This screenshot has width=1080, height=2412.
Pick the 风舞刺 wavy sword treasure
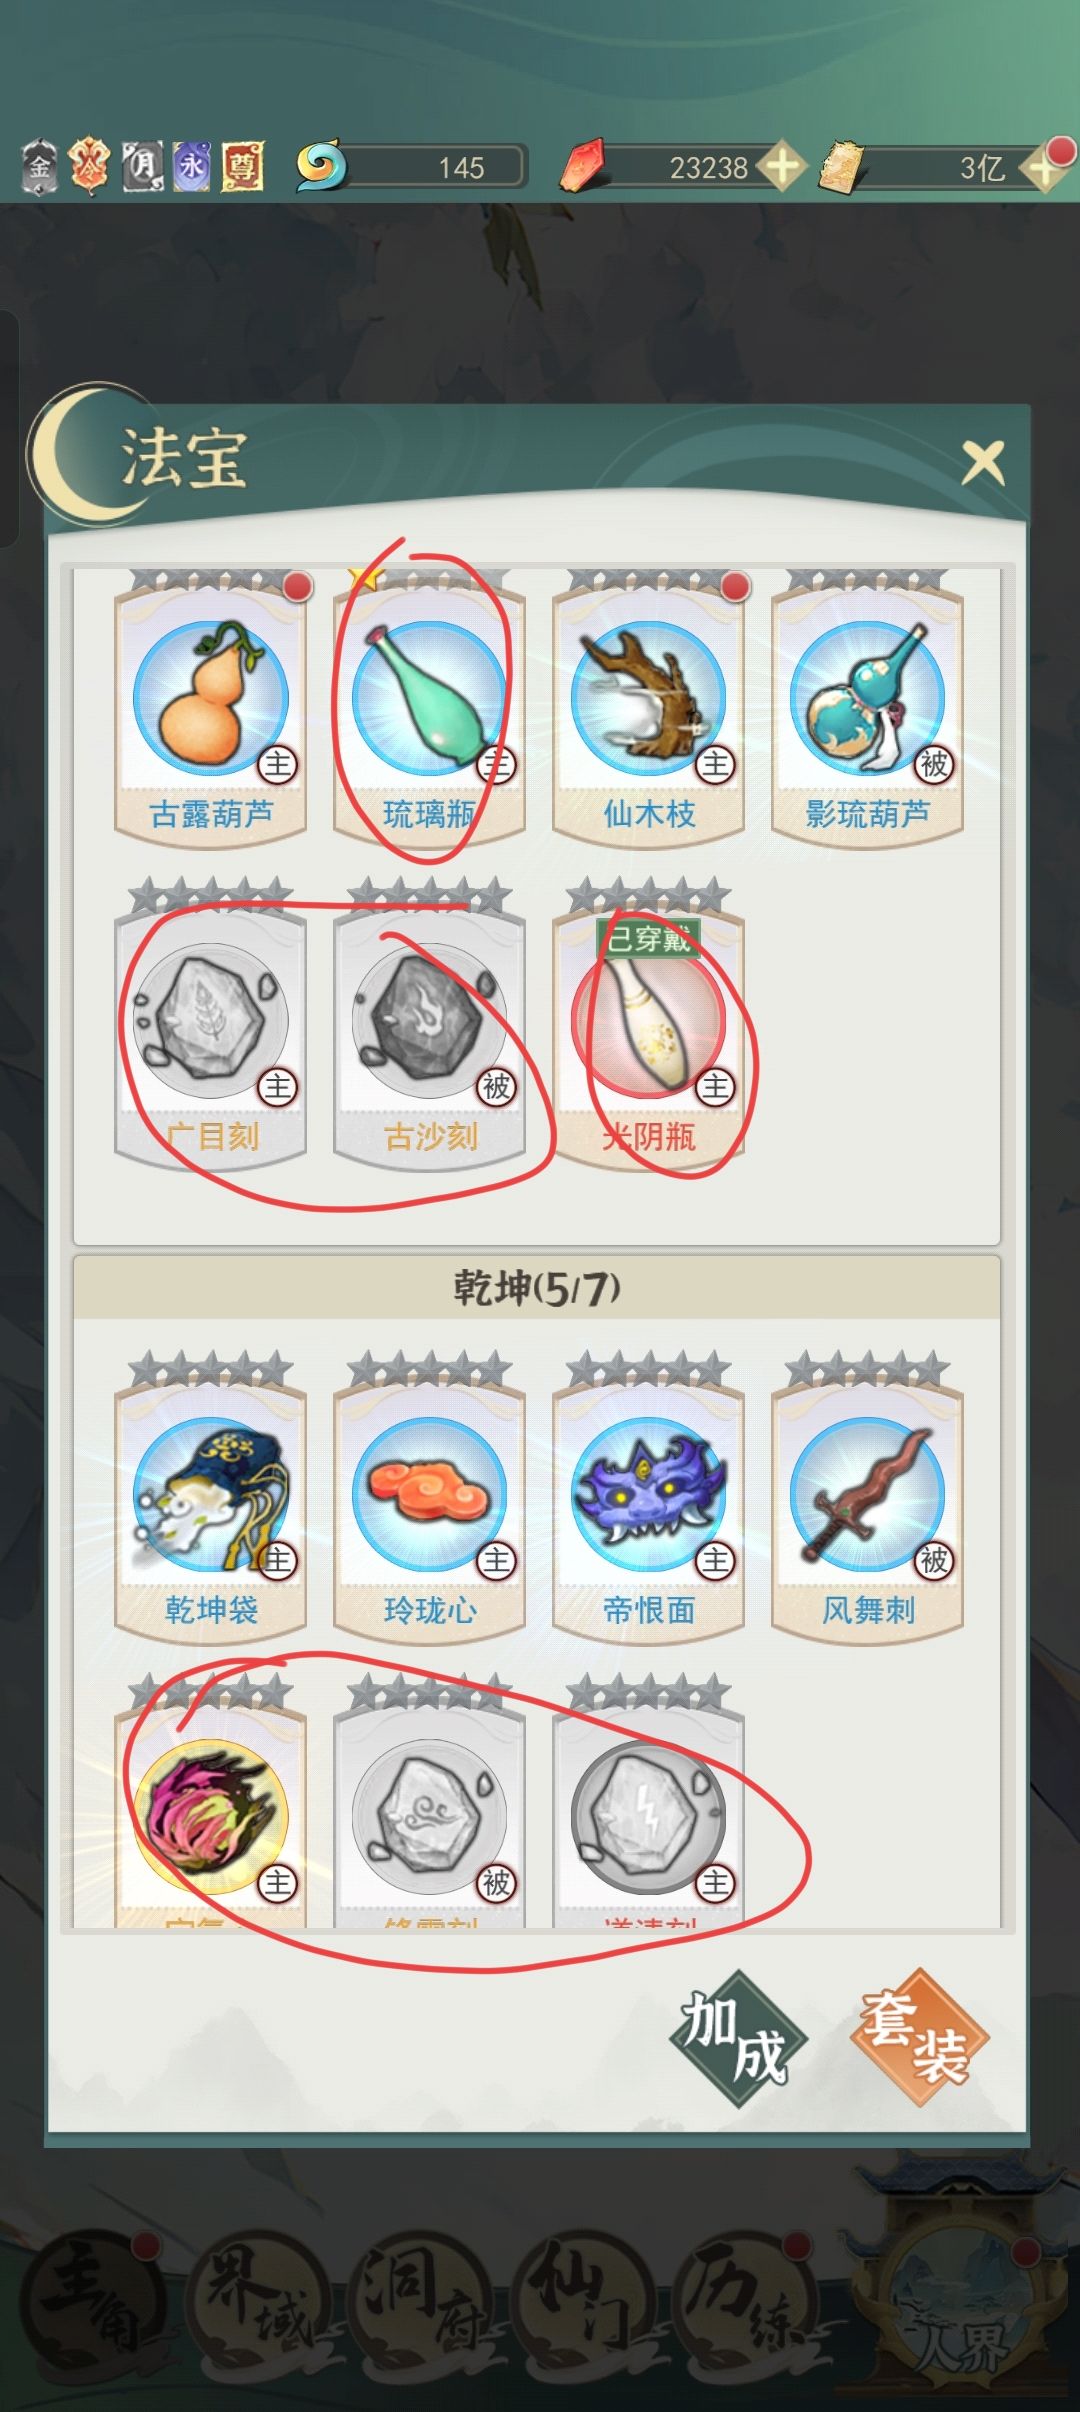(x=867, y=1498)
